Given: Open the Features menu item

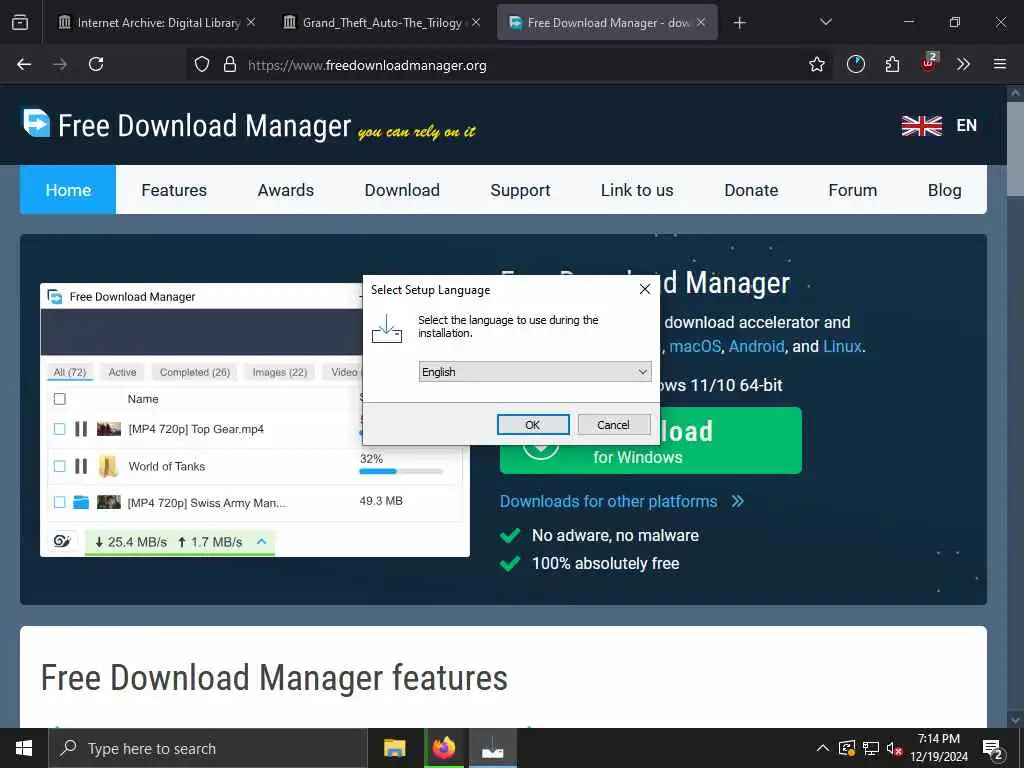Looking at the screenshot, I should click(x=174, y=190).
